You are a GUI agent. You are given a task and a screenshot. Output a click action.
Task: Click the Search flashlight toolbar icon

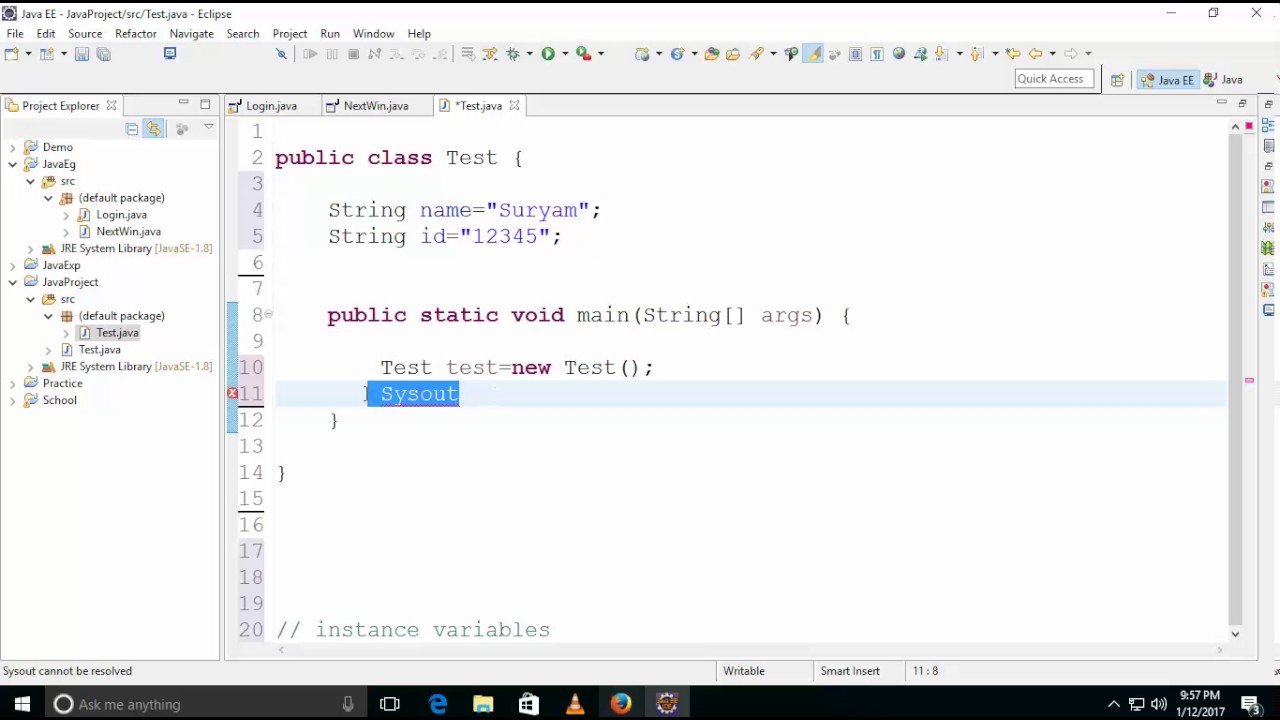pos(757,54)
